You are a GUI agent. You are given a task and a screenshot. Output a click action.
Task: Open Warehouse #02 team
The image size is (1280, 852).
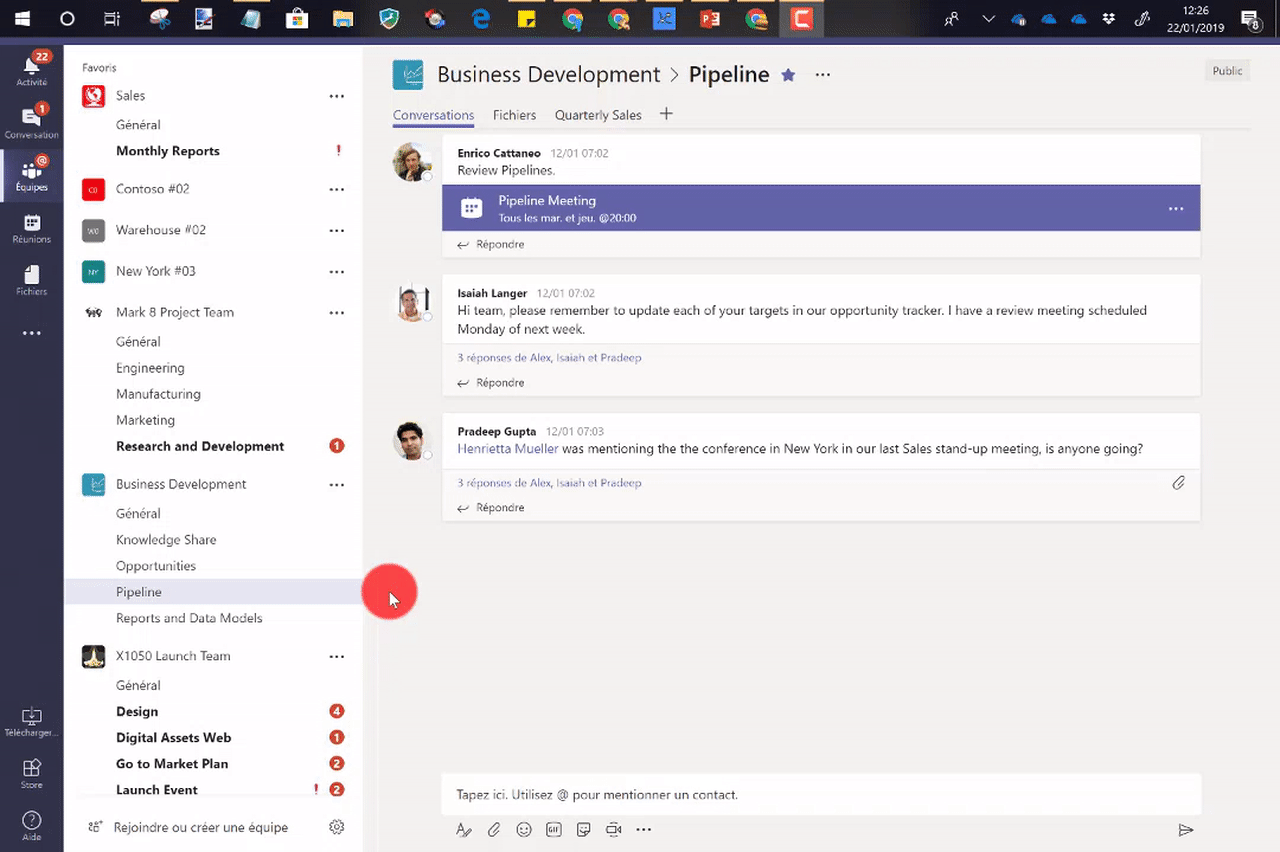161,230
